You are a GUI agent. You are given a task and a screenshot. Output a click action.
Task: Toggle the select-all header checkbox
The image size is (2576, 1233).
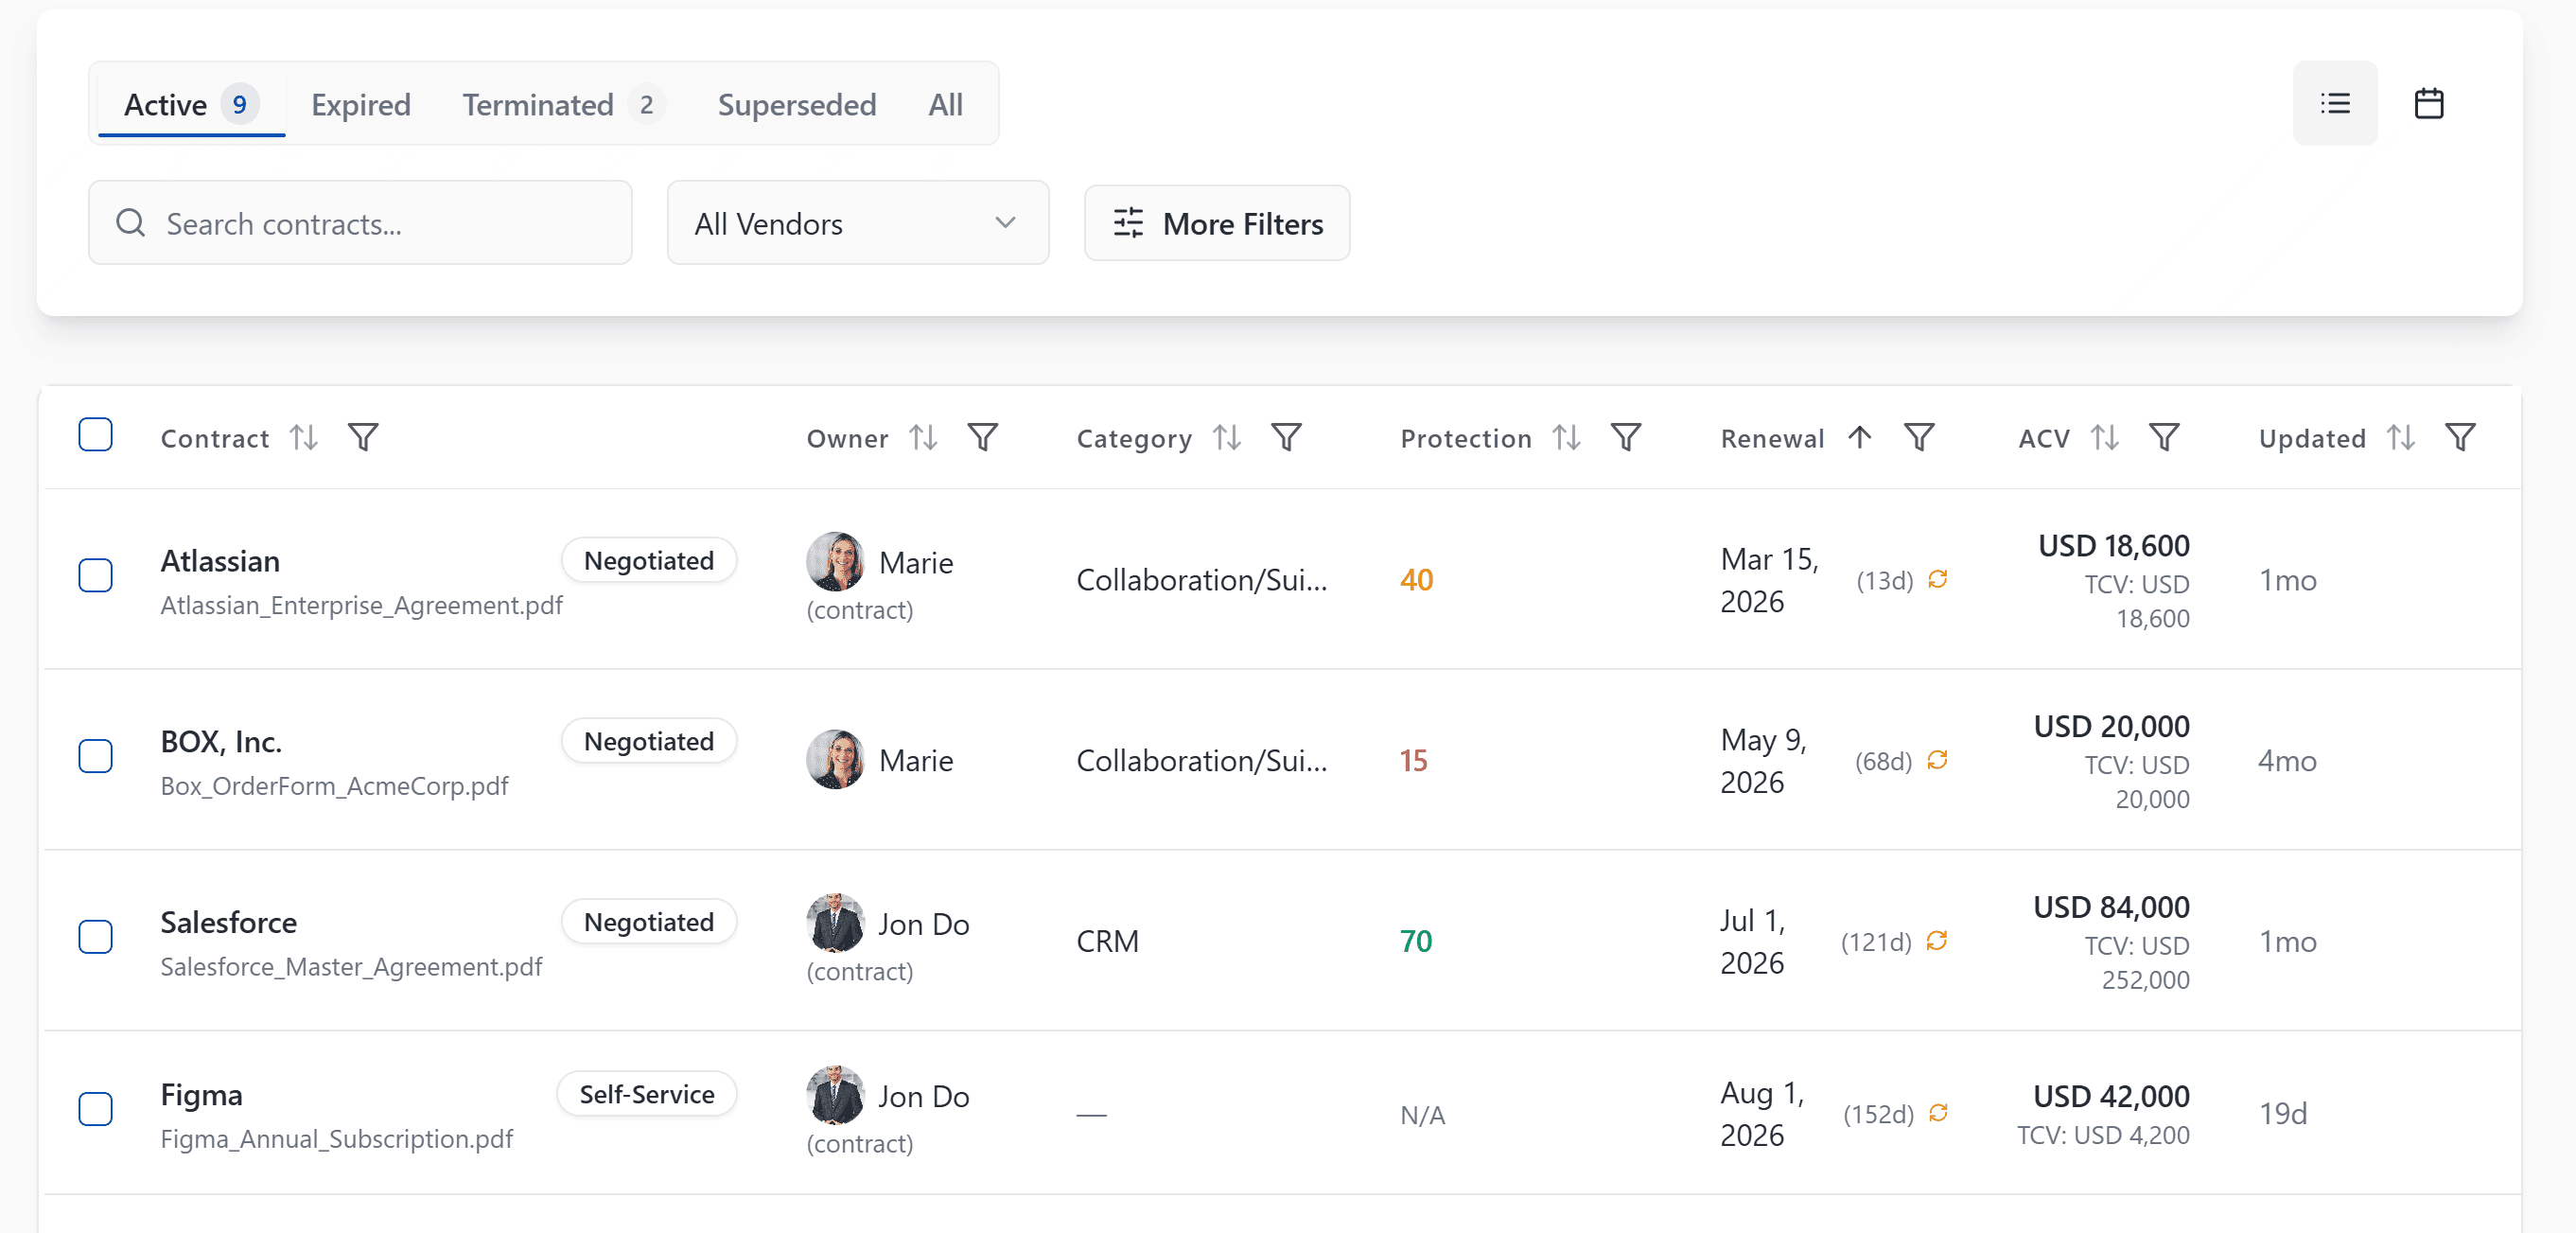click(x=96, y=435)
